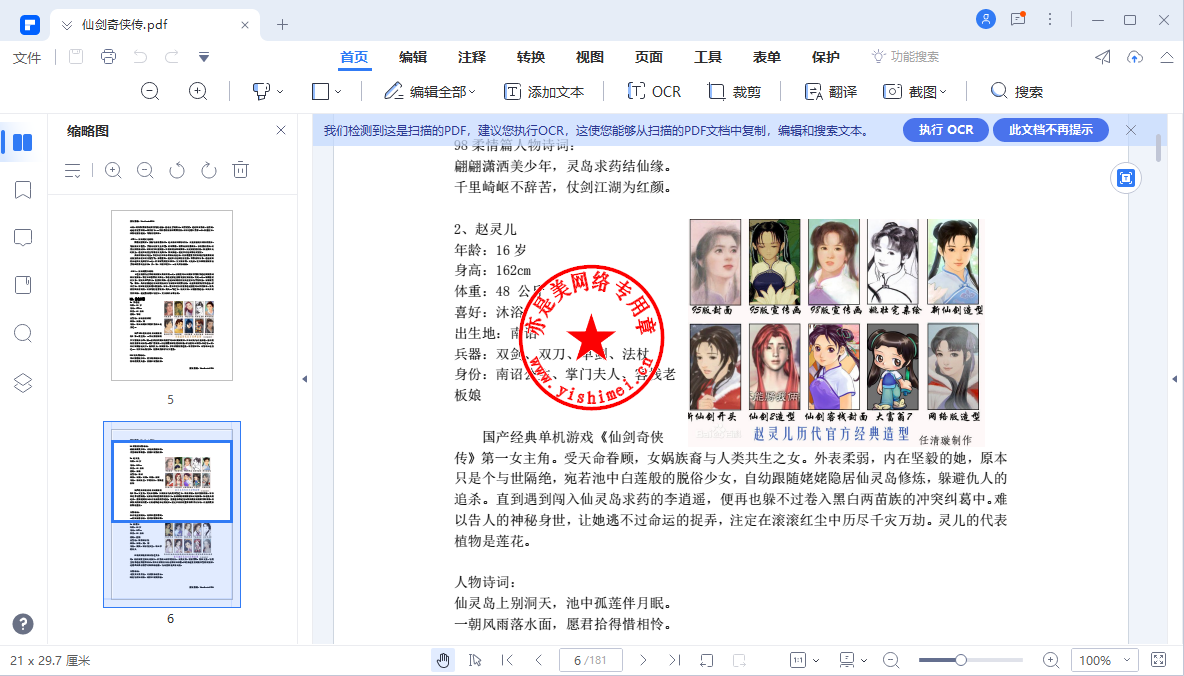Switch to 注释 annotation tab
Screen dimensions: 1184x676
coord(472,57)
